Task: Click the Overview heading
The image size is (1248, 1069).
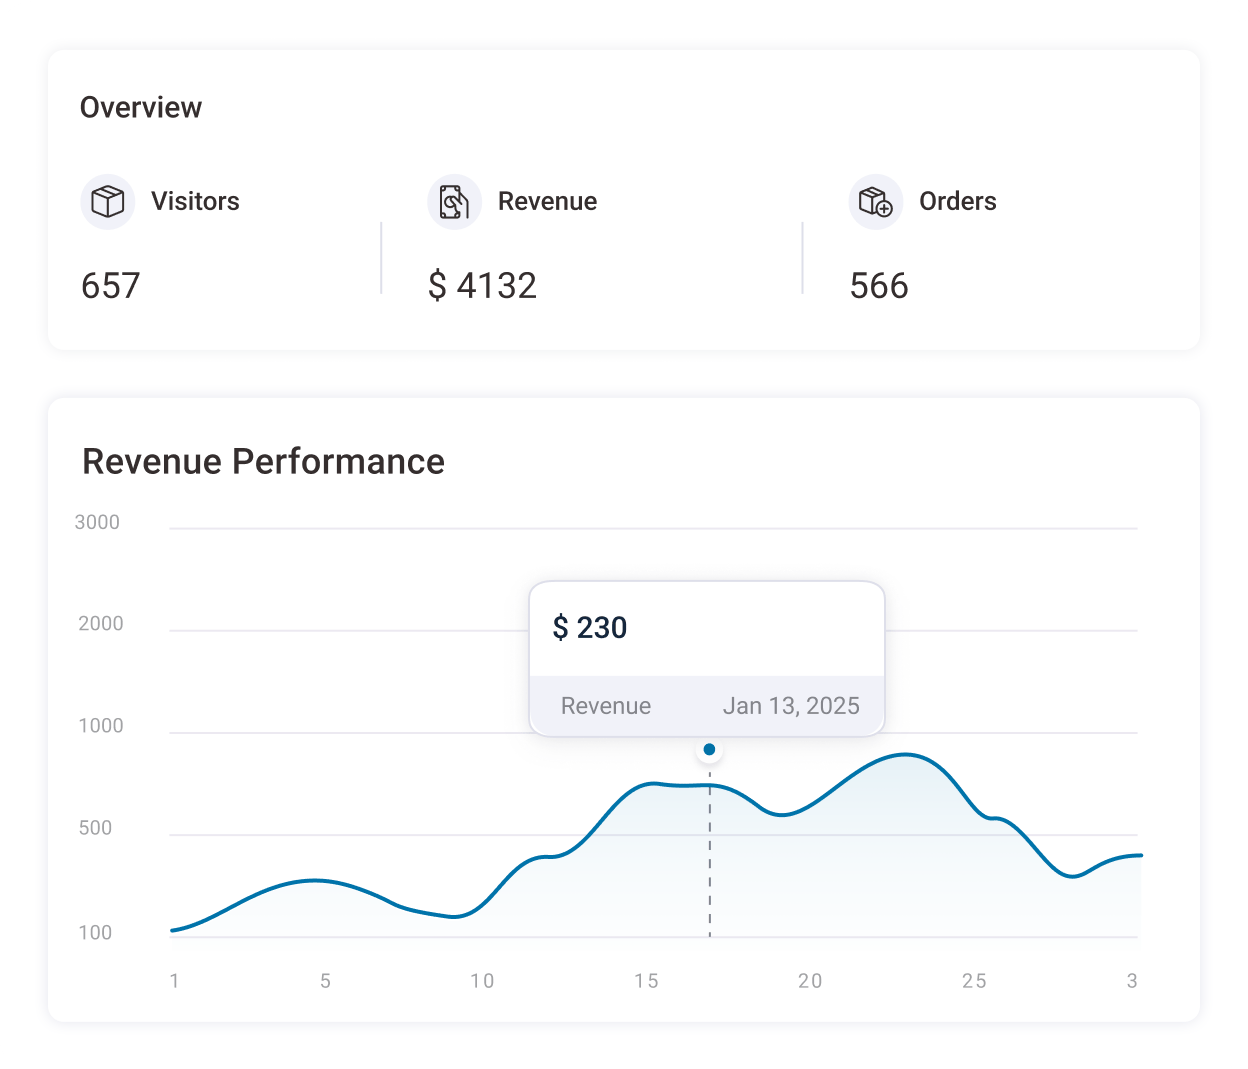Action: 141,108
